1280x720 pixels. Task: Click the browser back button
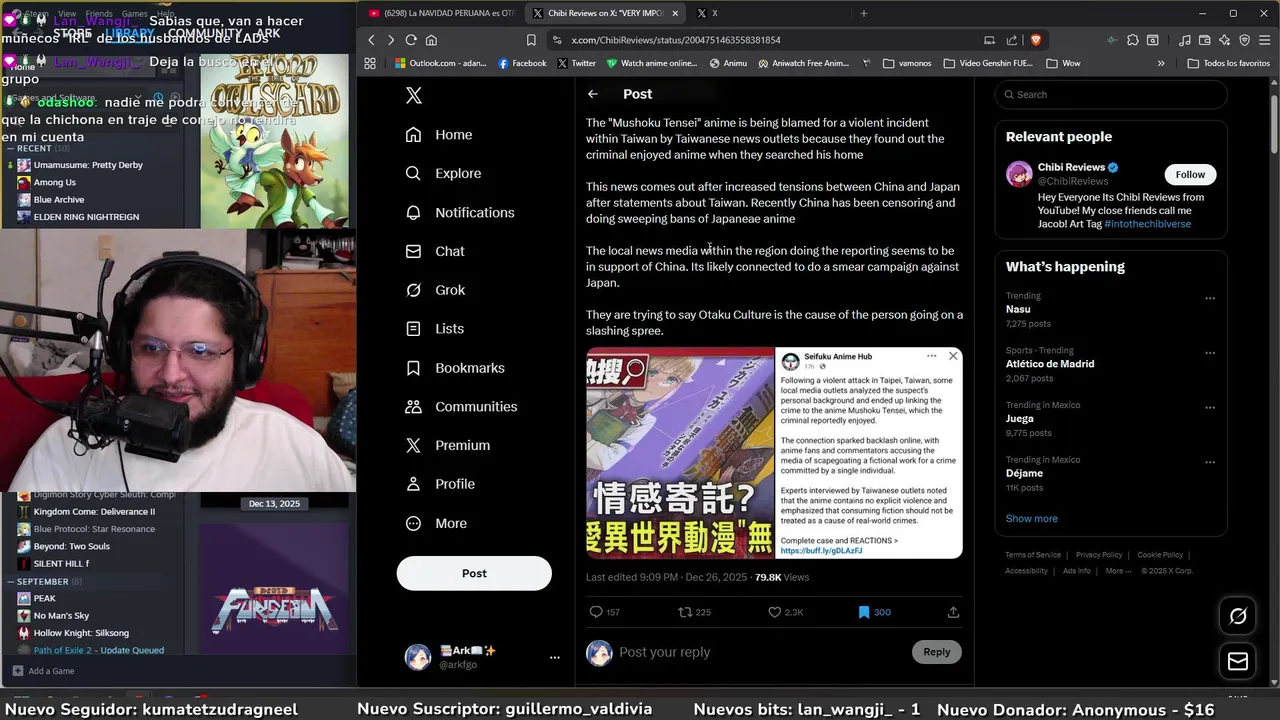(x=371, y=40)
